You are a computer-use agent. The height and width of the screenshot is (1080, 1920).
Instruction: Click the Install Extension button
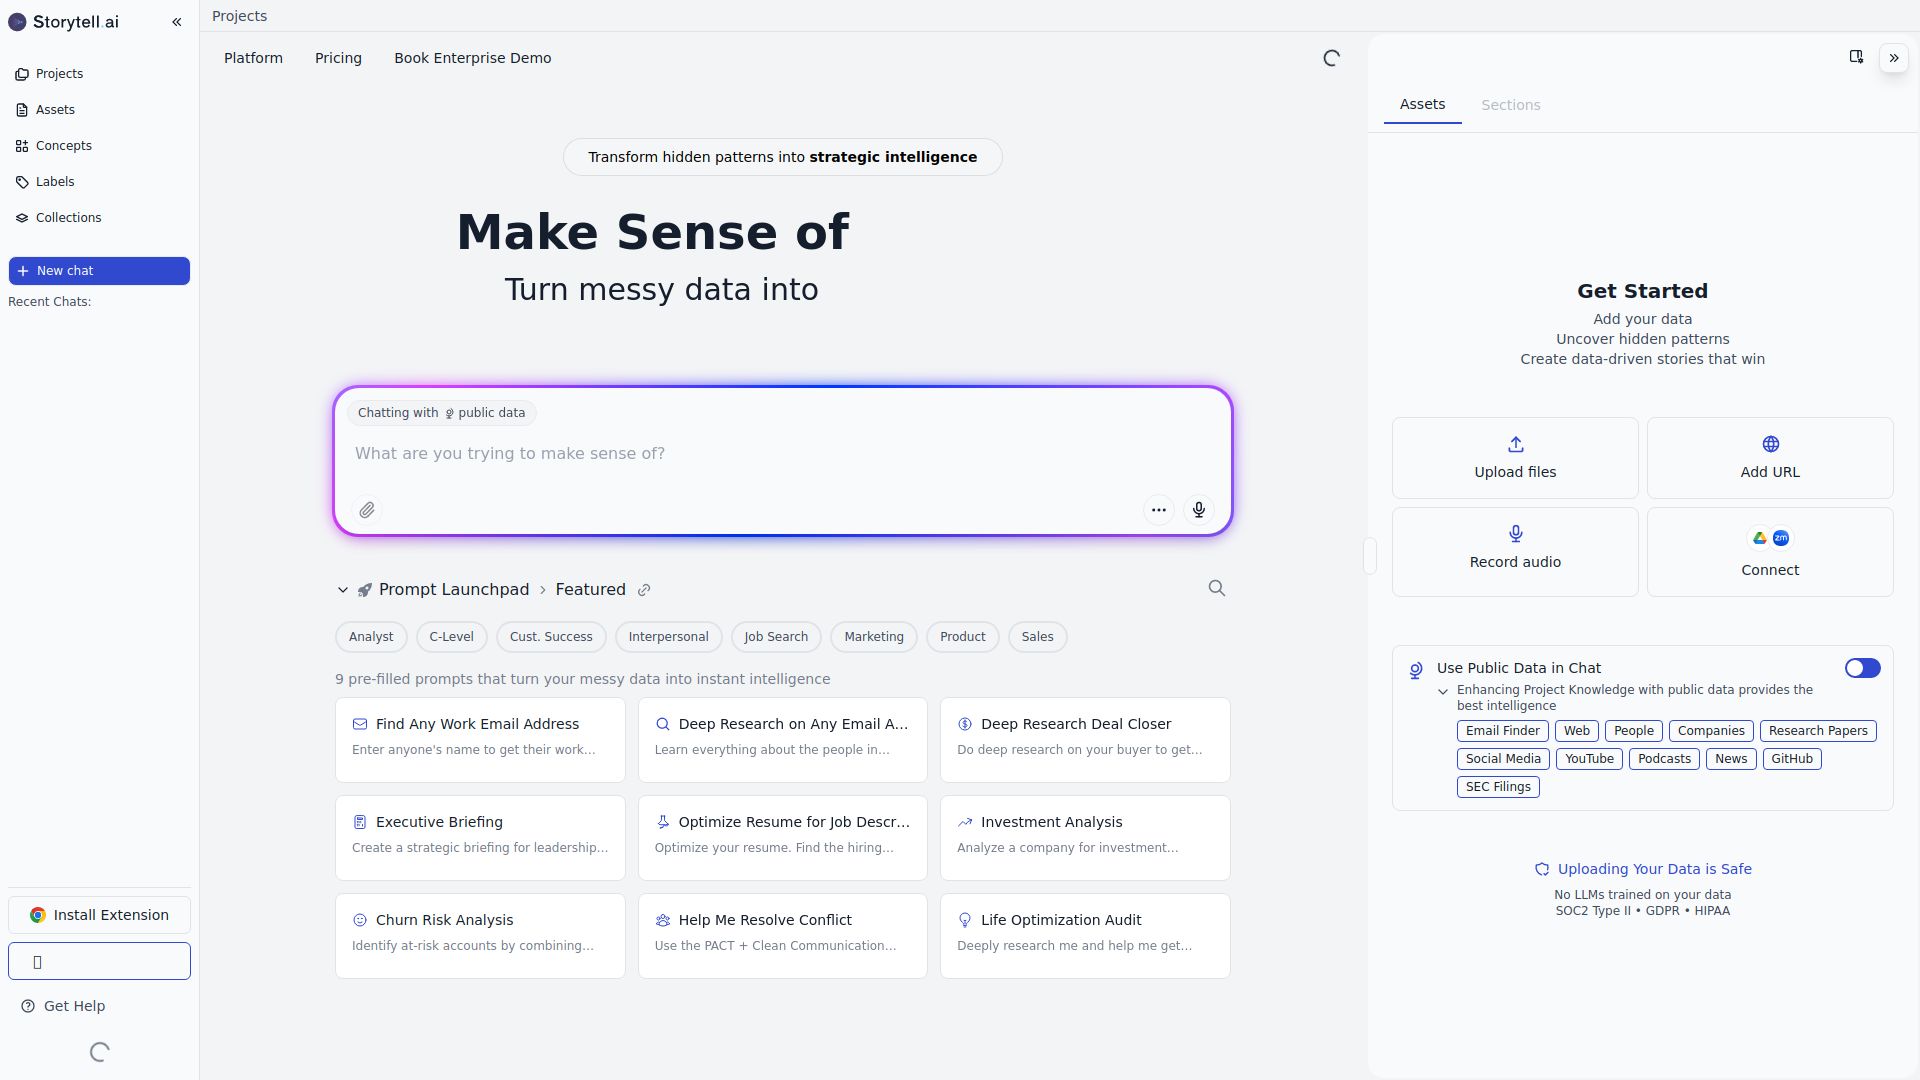pyautogui.click(x=99, y=915)
